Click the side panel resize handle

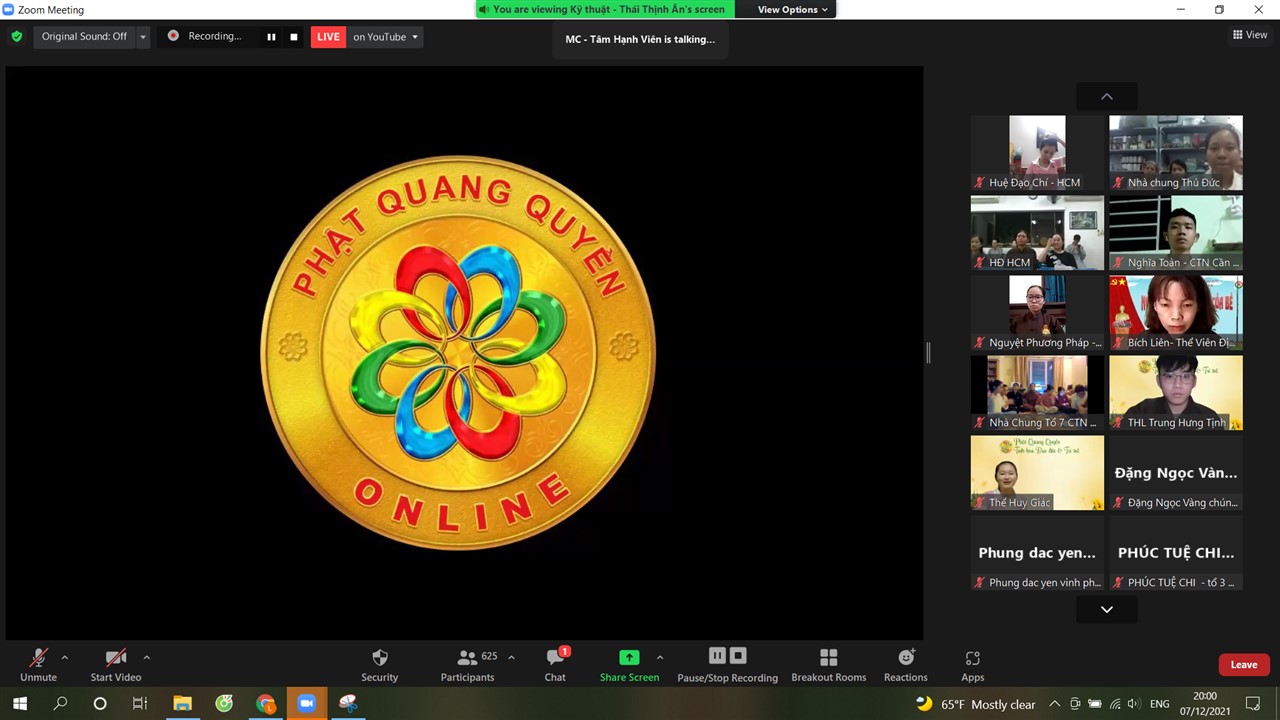coord(928,352)
